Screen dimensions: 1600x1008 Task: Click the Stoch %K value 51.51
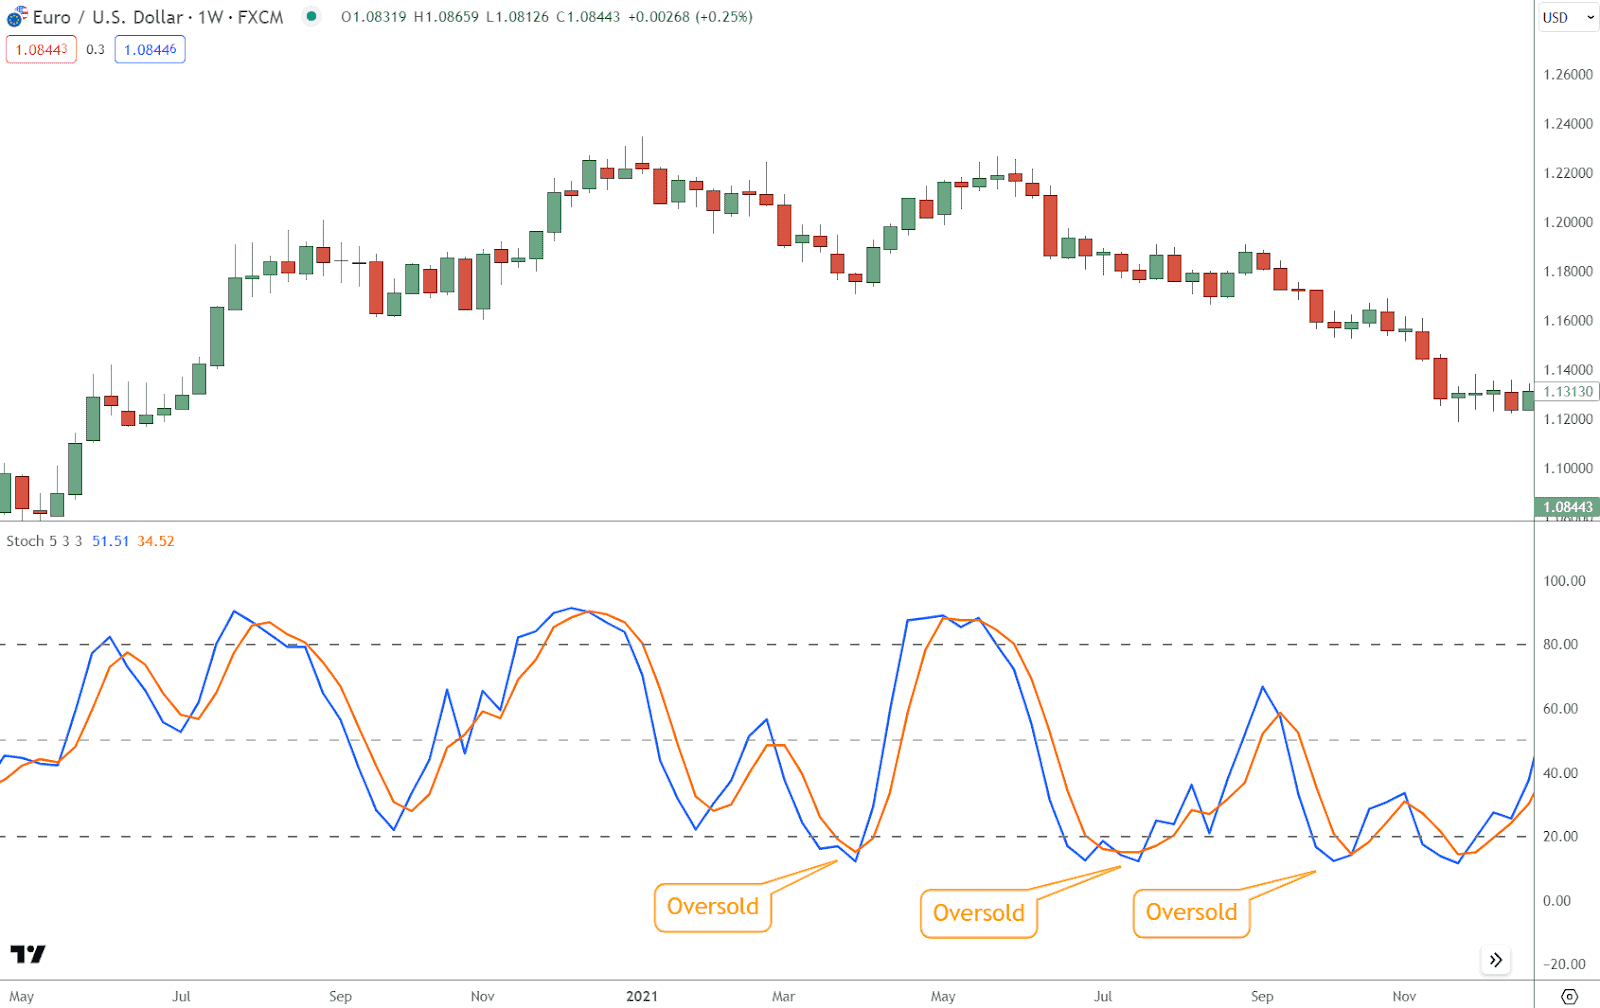coord(110,541)
